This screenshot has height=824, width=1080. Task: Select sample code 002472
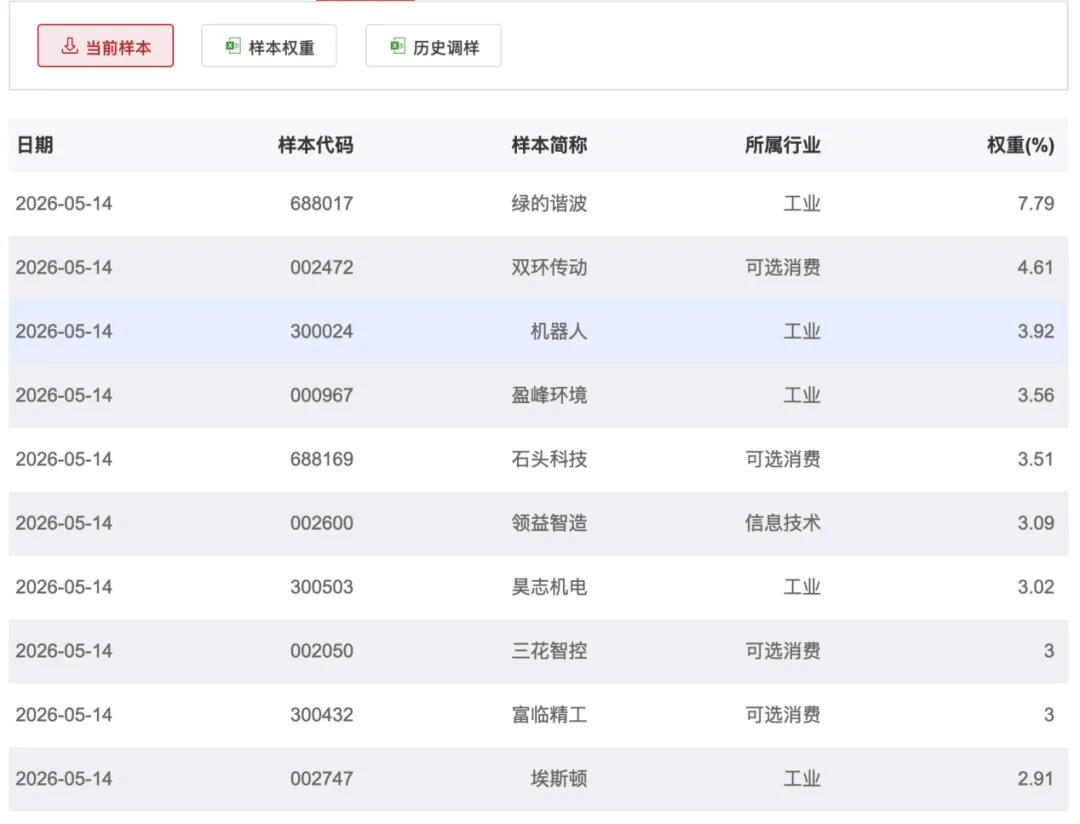tap(322, 267)
